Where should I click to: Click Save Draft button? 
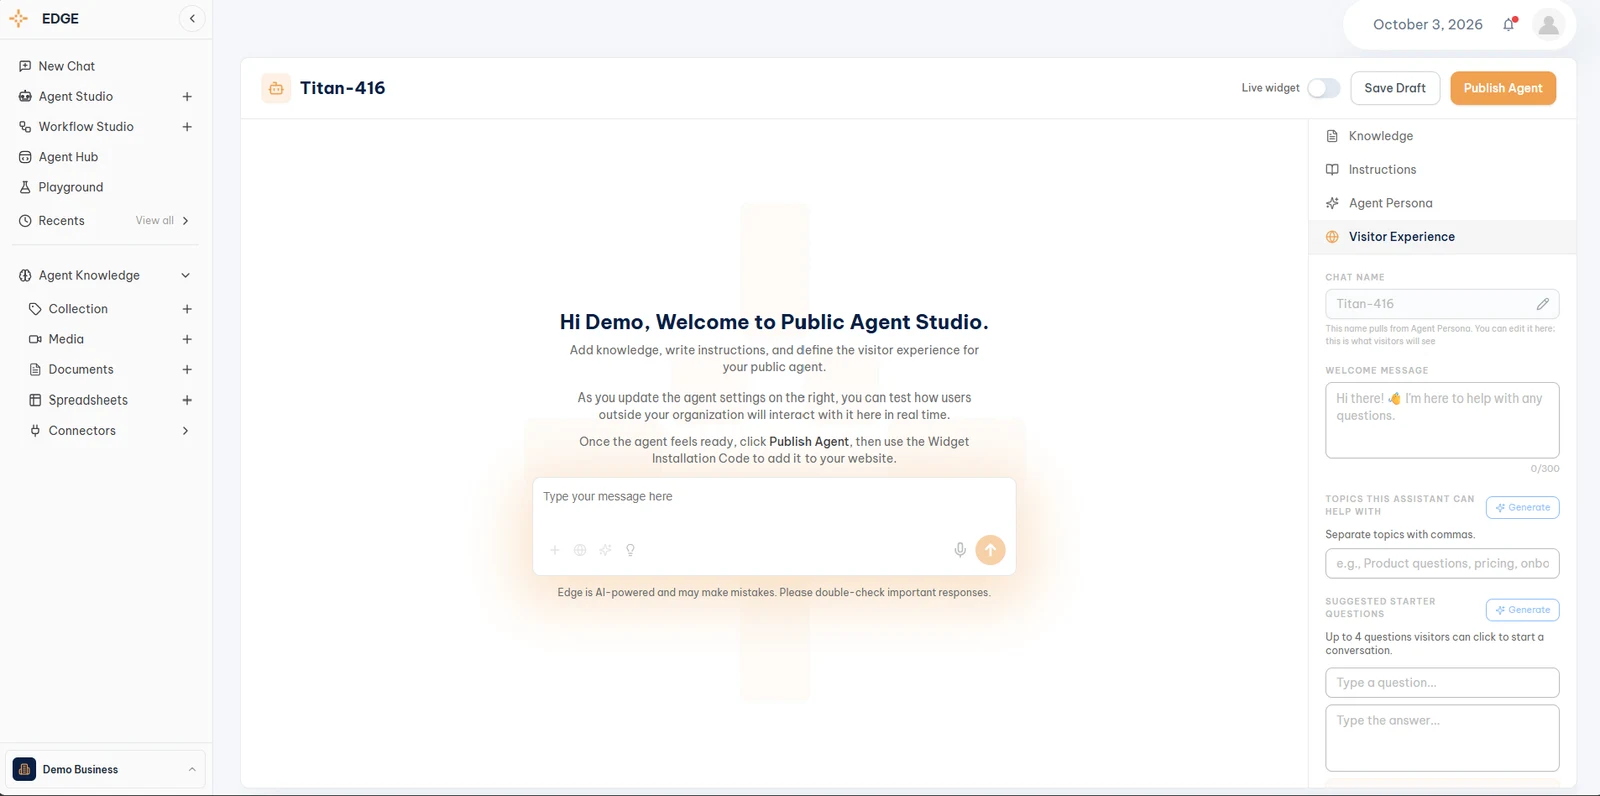click(x=1395, y=88)
